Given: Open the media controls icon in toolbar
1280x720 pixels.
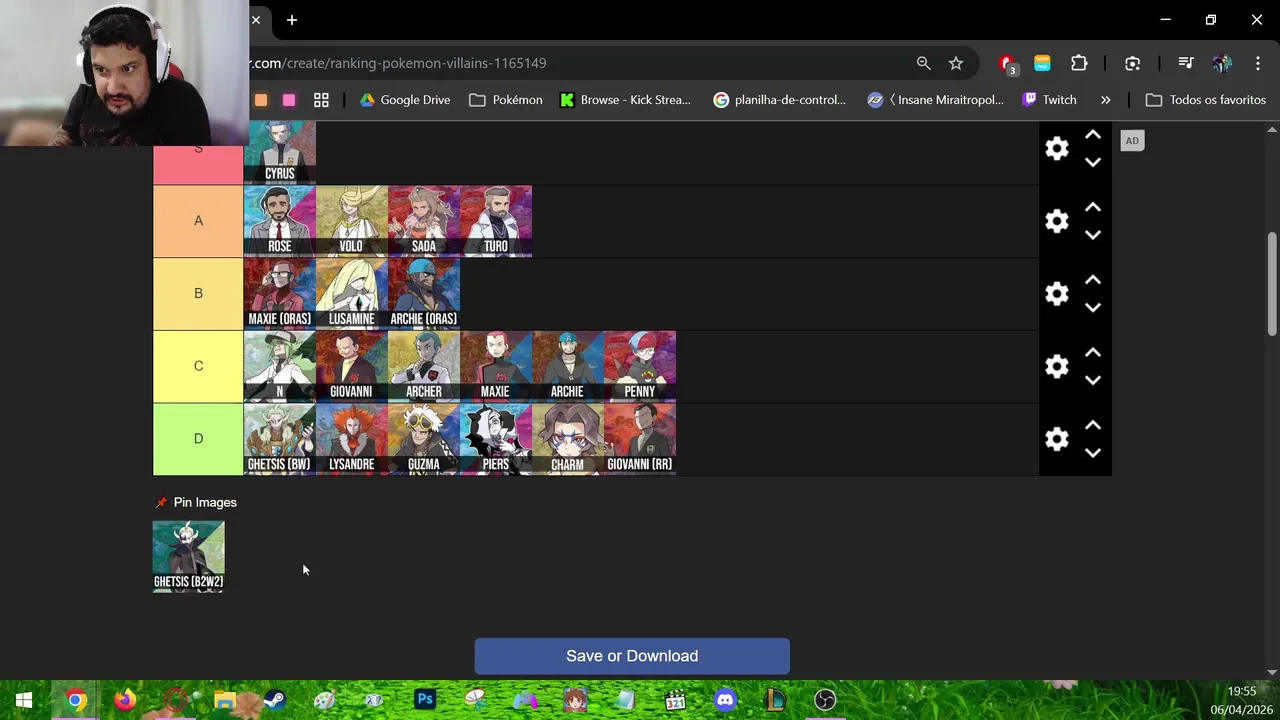Looking at the screenshot, I should point(1186,63).
